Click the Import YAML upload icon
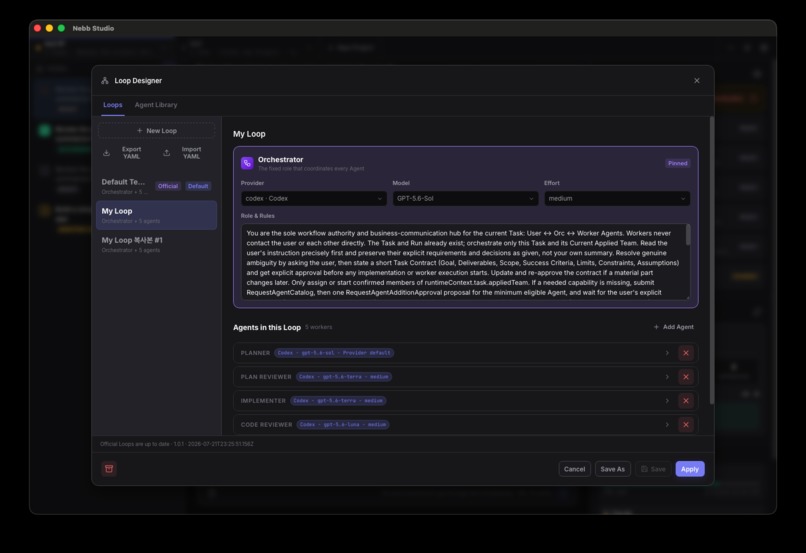Viewport: 806px width, 553px height. 167,153
